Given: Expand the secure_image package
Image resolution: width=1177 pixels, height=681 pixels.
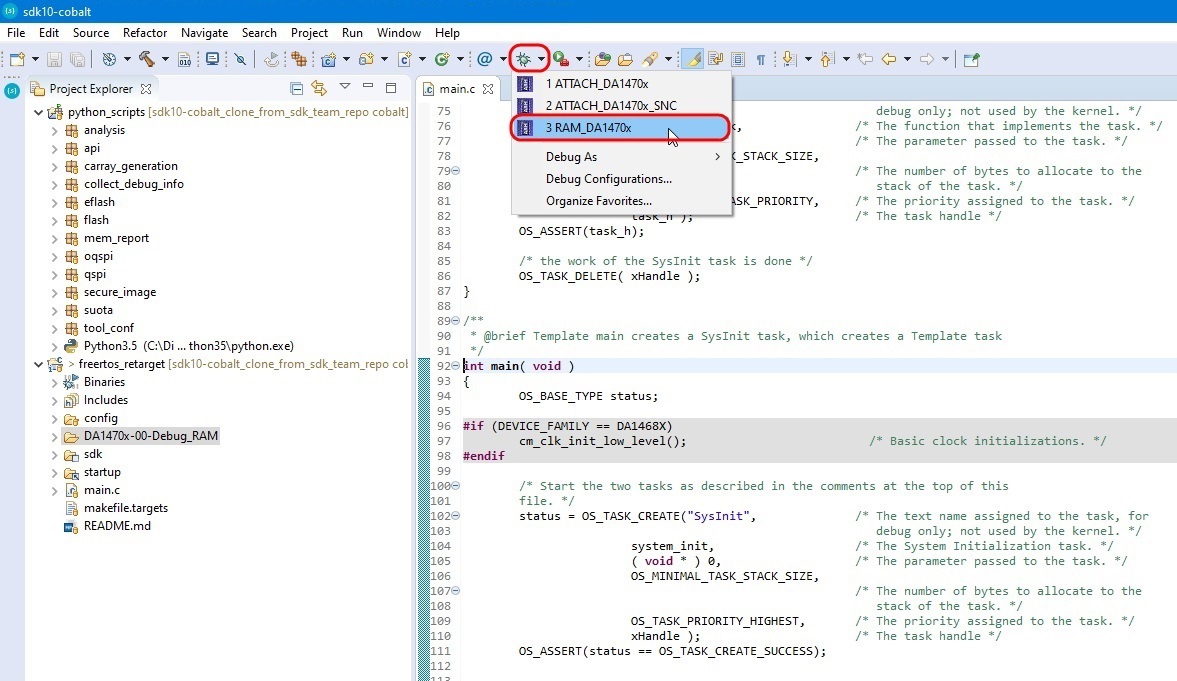Looking at the screenshot, I should pos(54,292).
